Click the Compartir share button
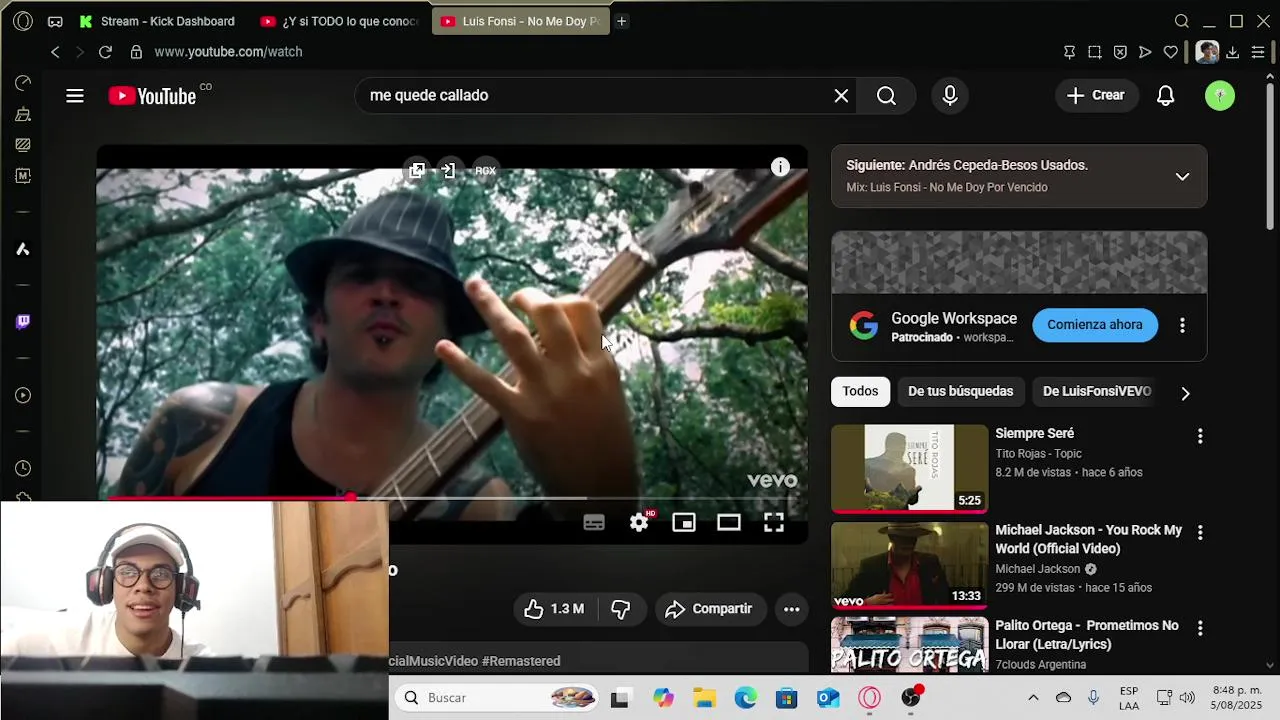The height and width of the screenshot is (720, 1280). [x=709, y=609]
